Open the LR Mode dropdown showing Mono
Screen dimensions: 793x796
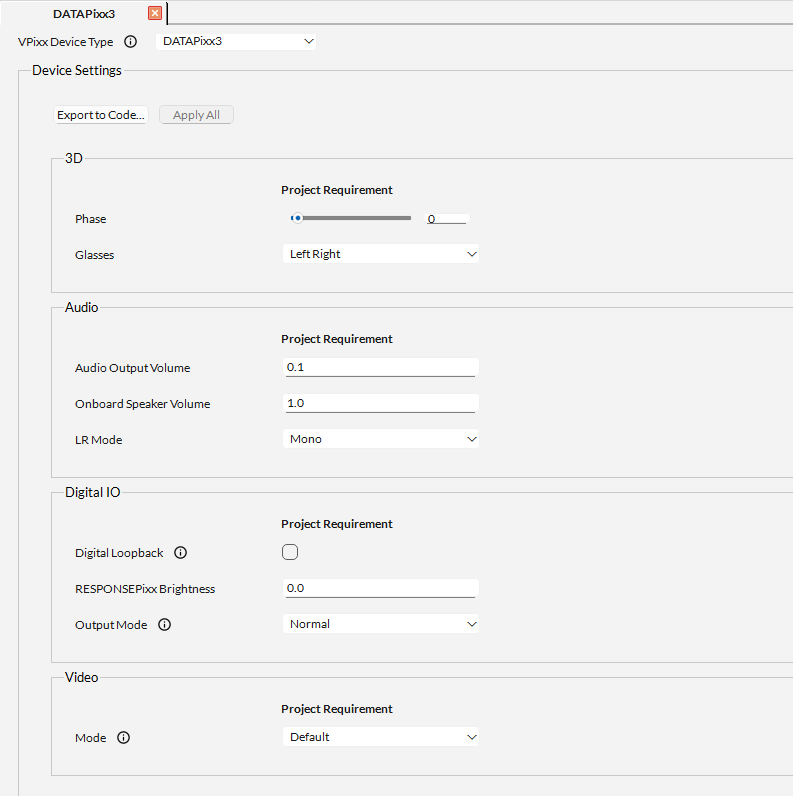tap(381, 439)
